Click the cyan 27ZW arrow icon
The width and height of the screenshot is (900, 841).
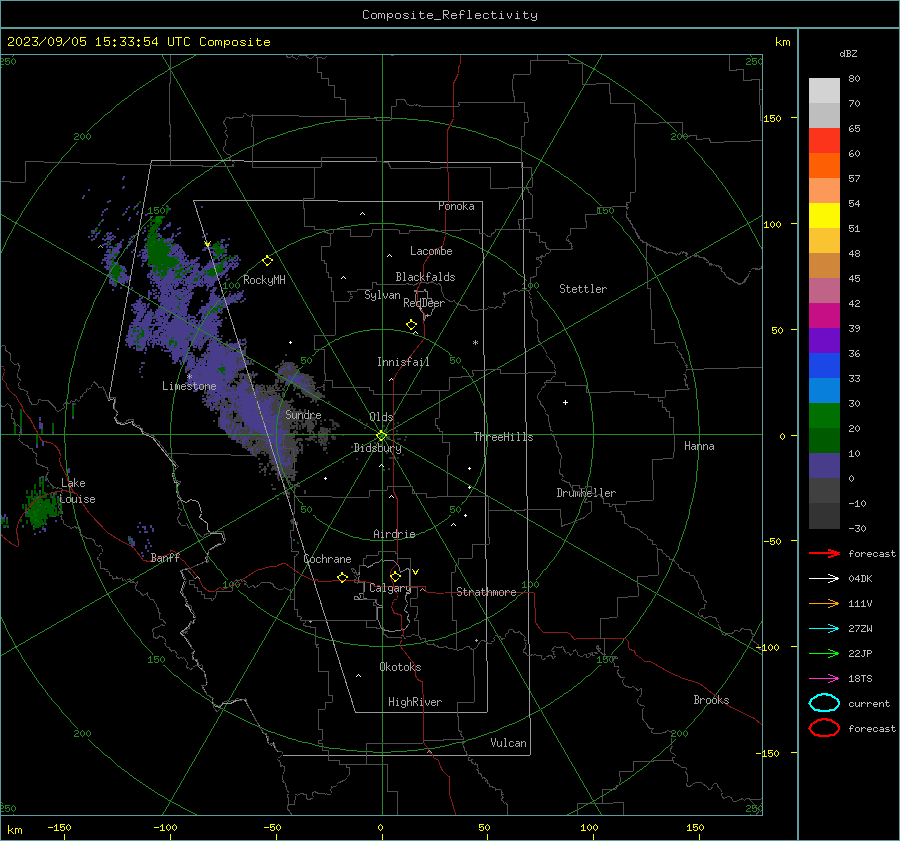(x=824, y=629)
